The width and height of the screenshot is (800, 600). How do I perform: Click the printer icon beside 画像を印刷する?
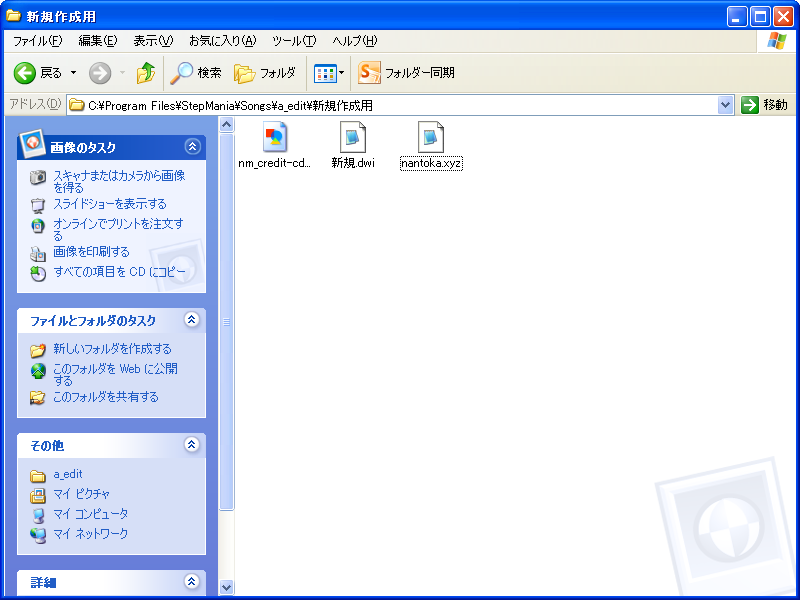38,253
